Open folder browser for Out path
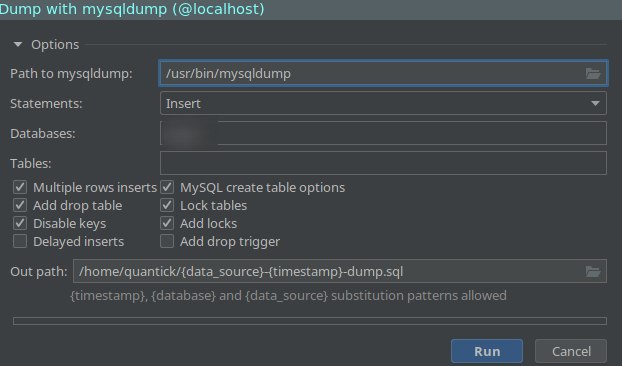 [x=593, y=272]
